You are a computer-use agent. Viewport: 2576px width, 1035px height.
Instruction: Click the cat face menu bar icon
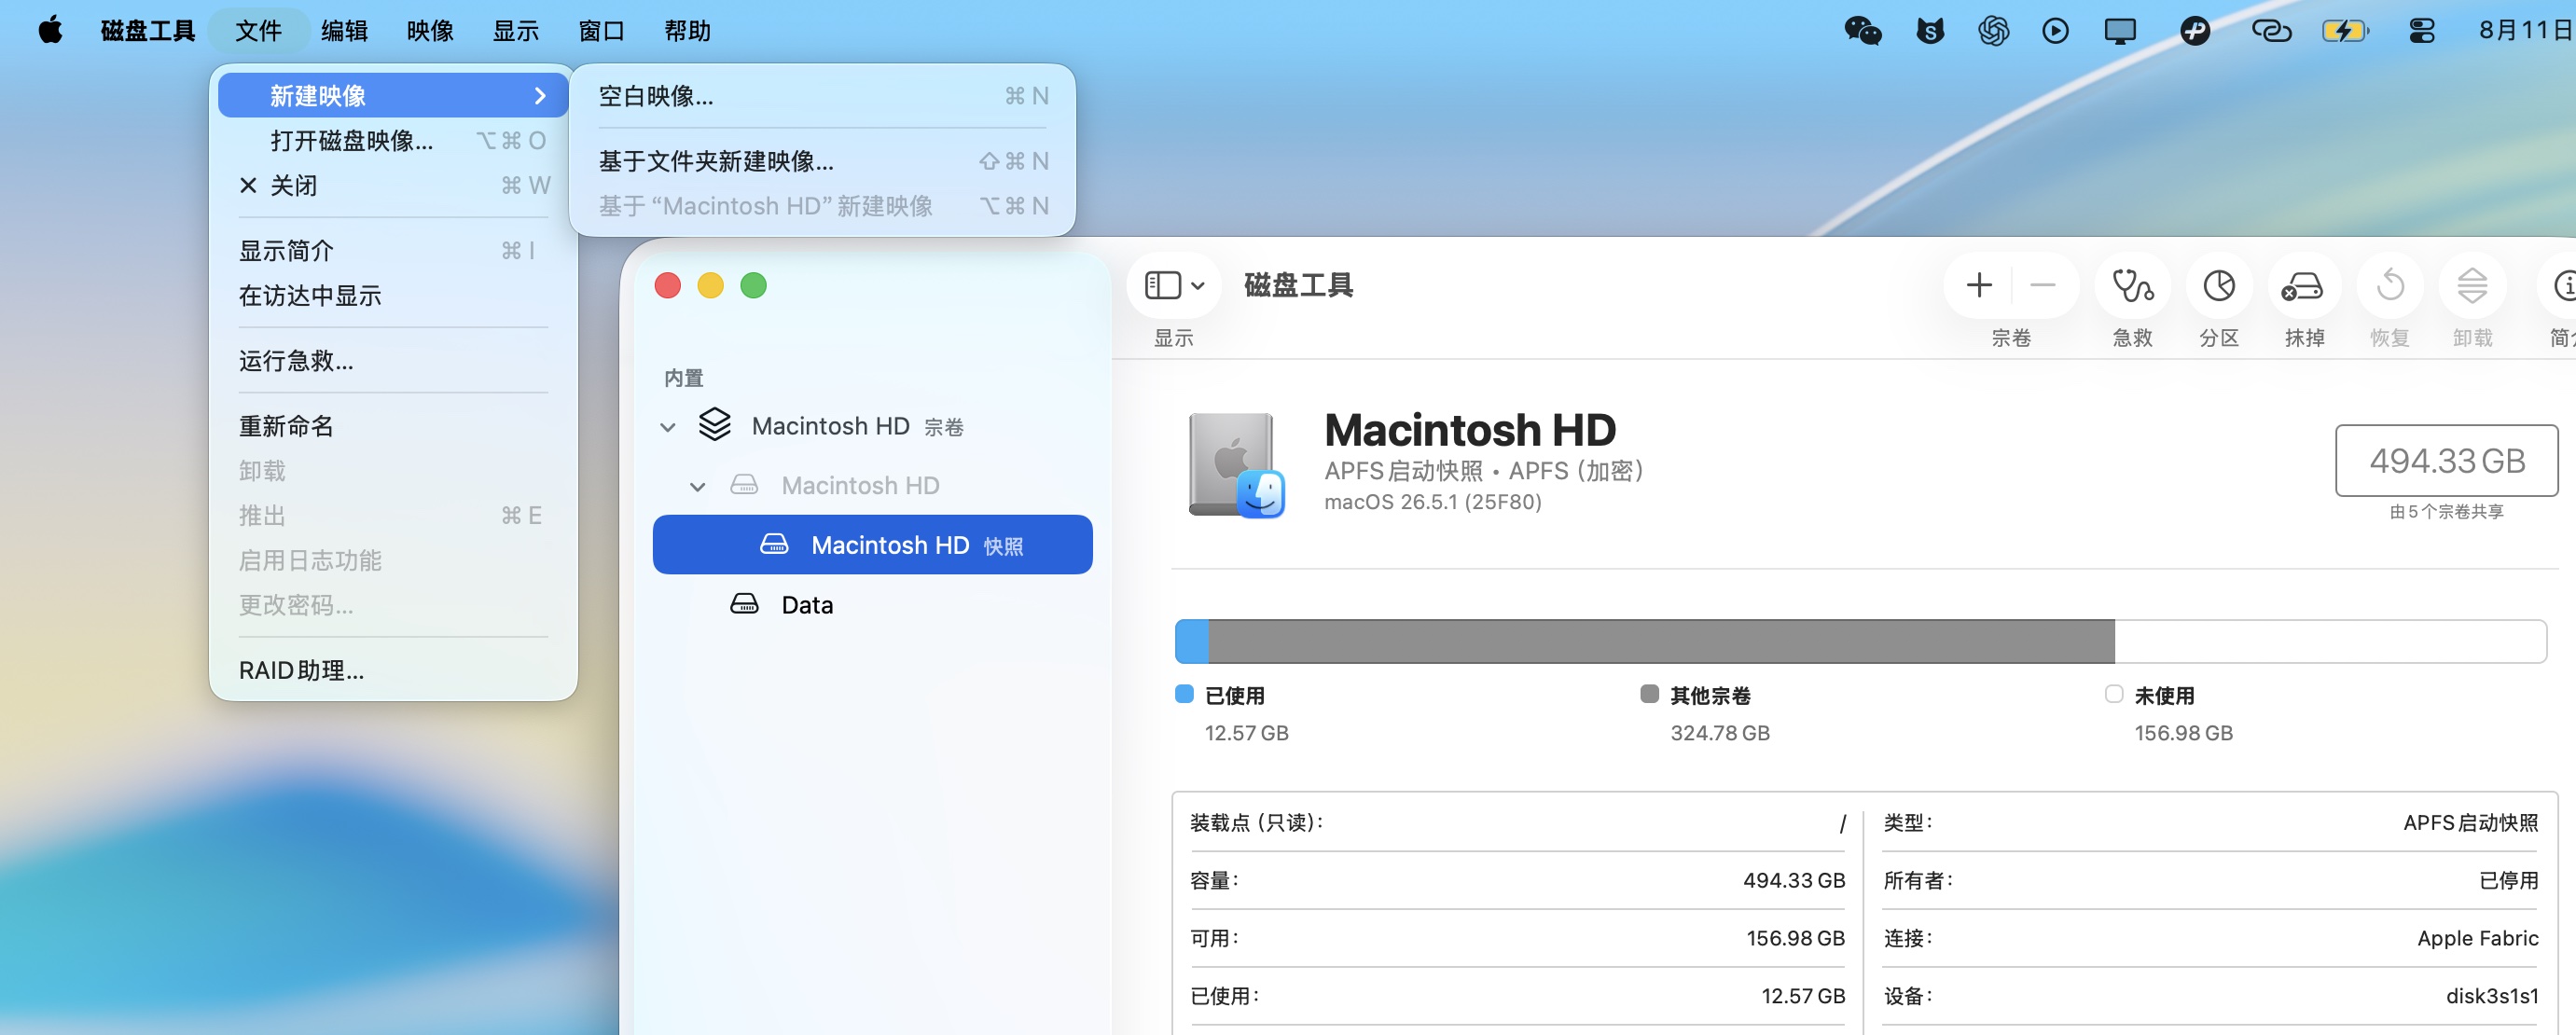[x=1930, y=31]
